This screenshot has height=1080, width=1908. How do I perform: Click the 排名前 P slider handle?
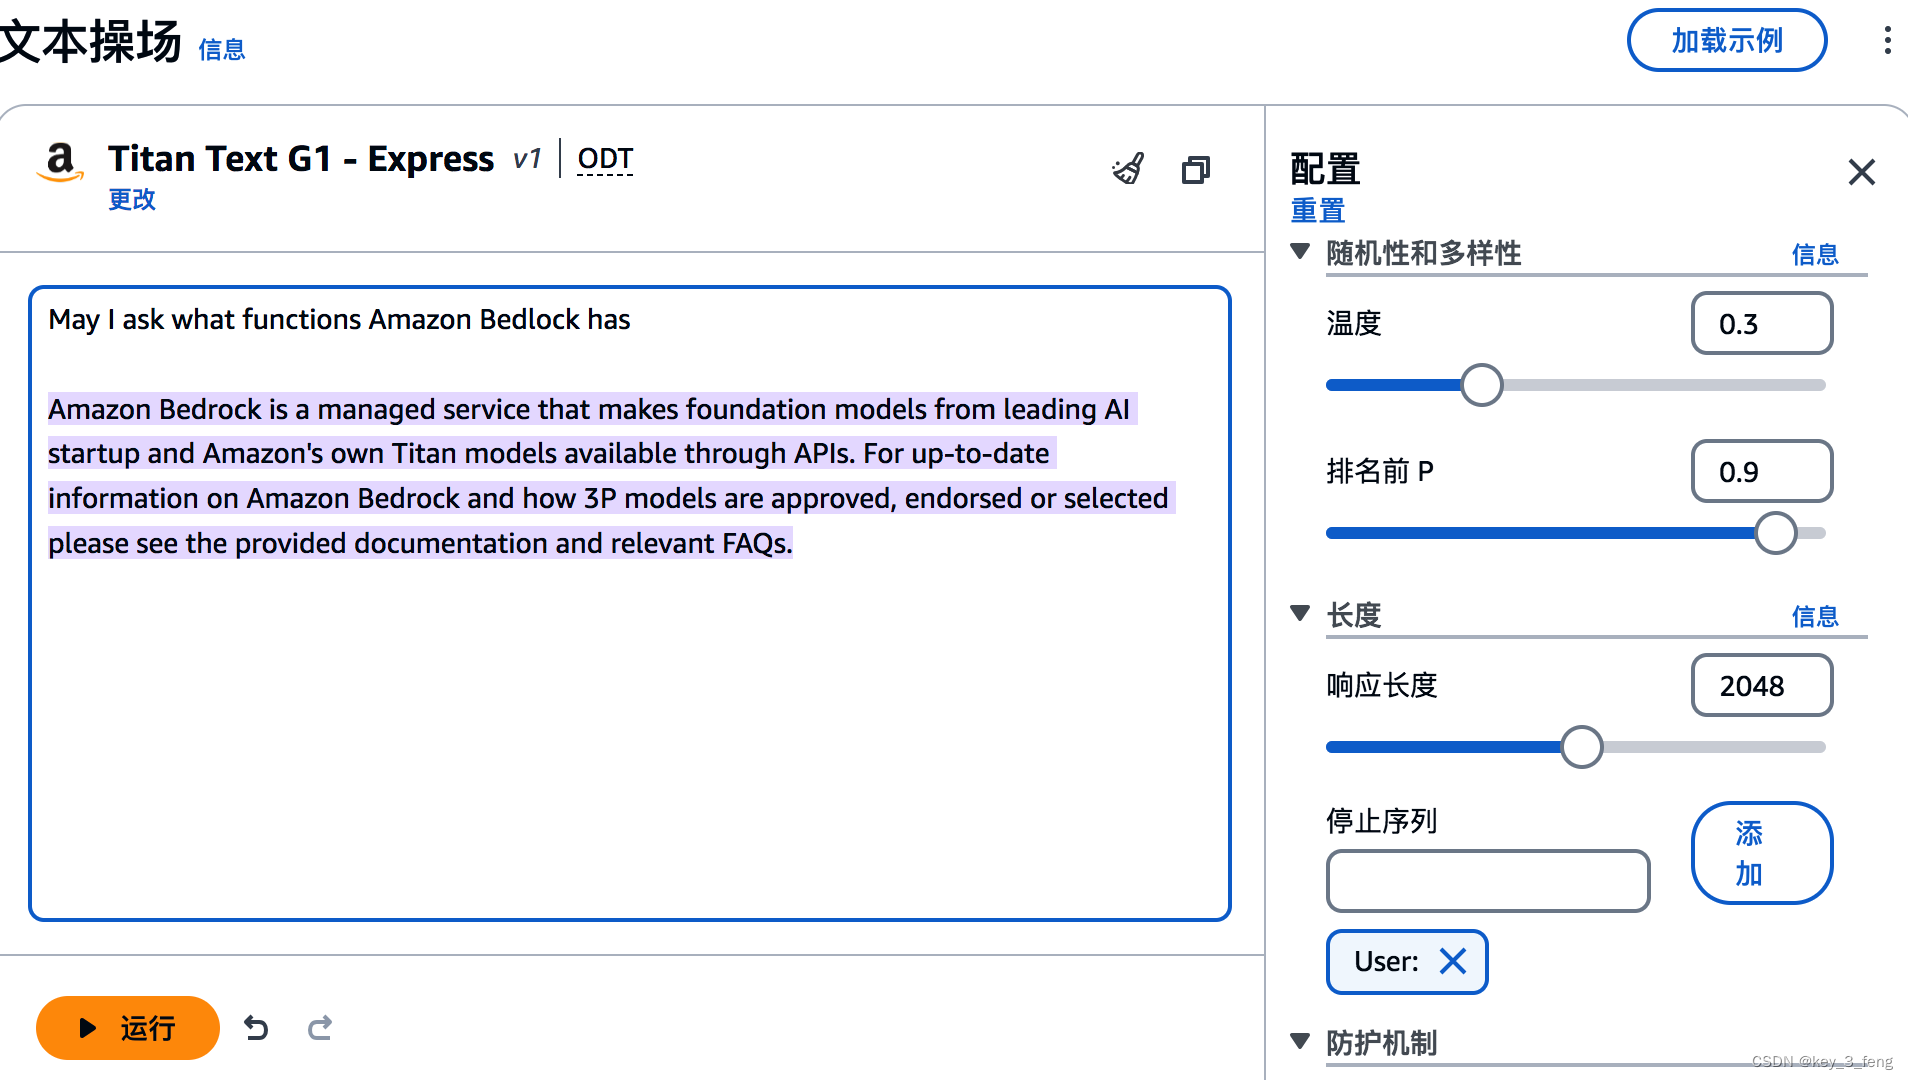point(1775,533)
